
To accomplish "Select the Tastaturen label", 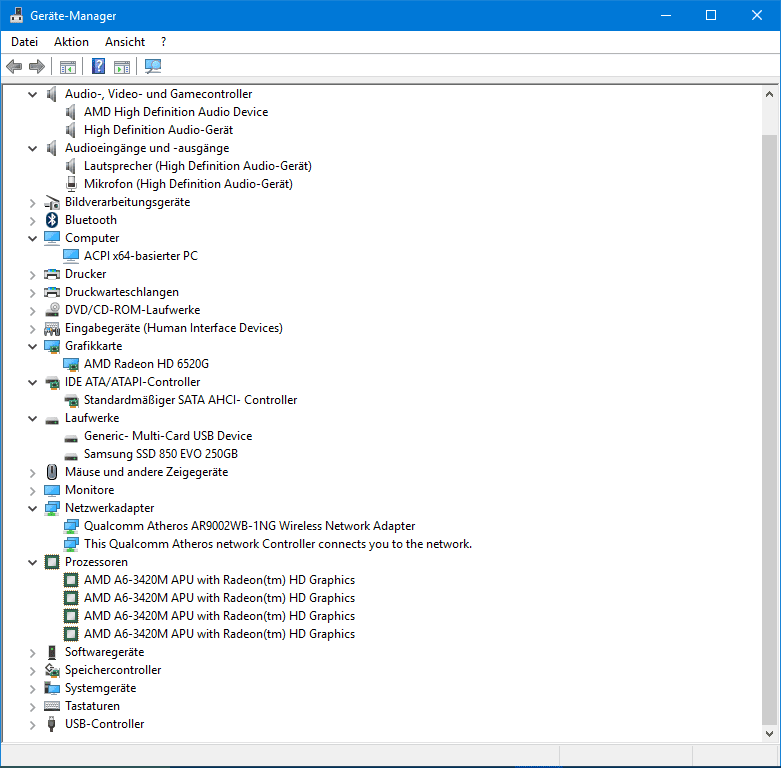I will [92, 706].
